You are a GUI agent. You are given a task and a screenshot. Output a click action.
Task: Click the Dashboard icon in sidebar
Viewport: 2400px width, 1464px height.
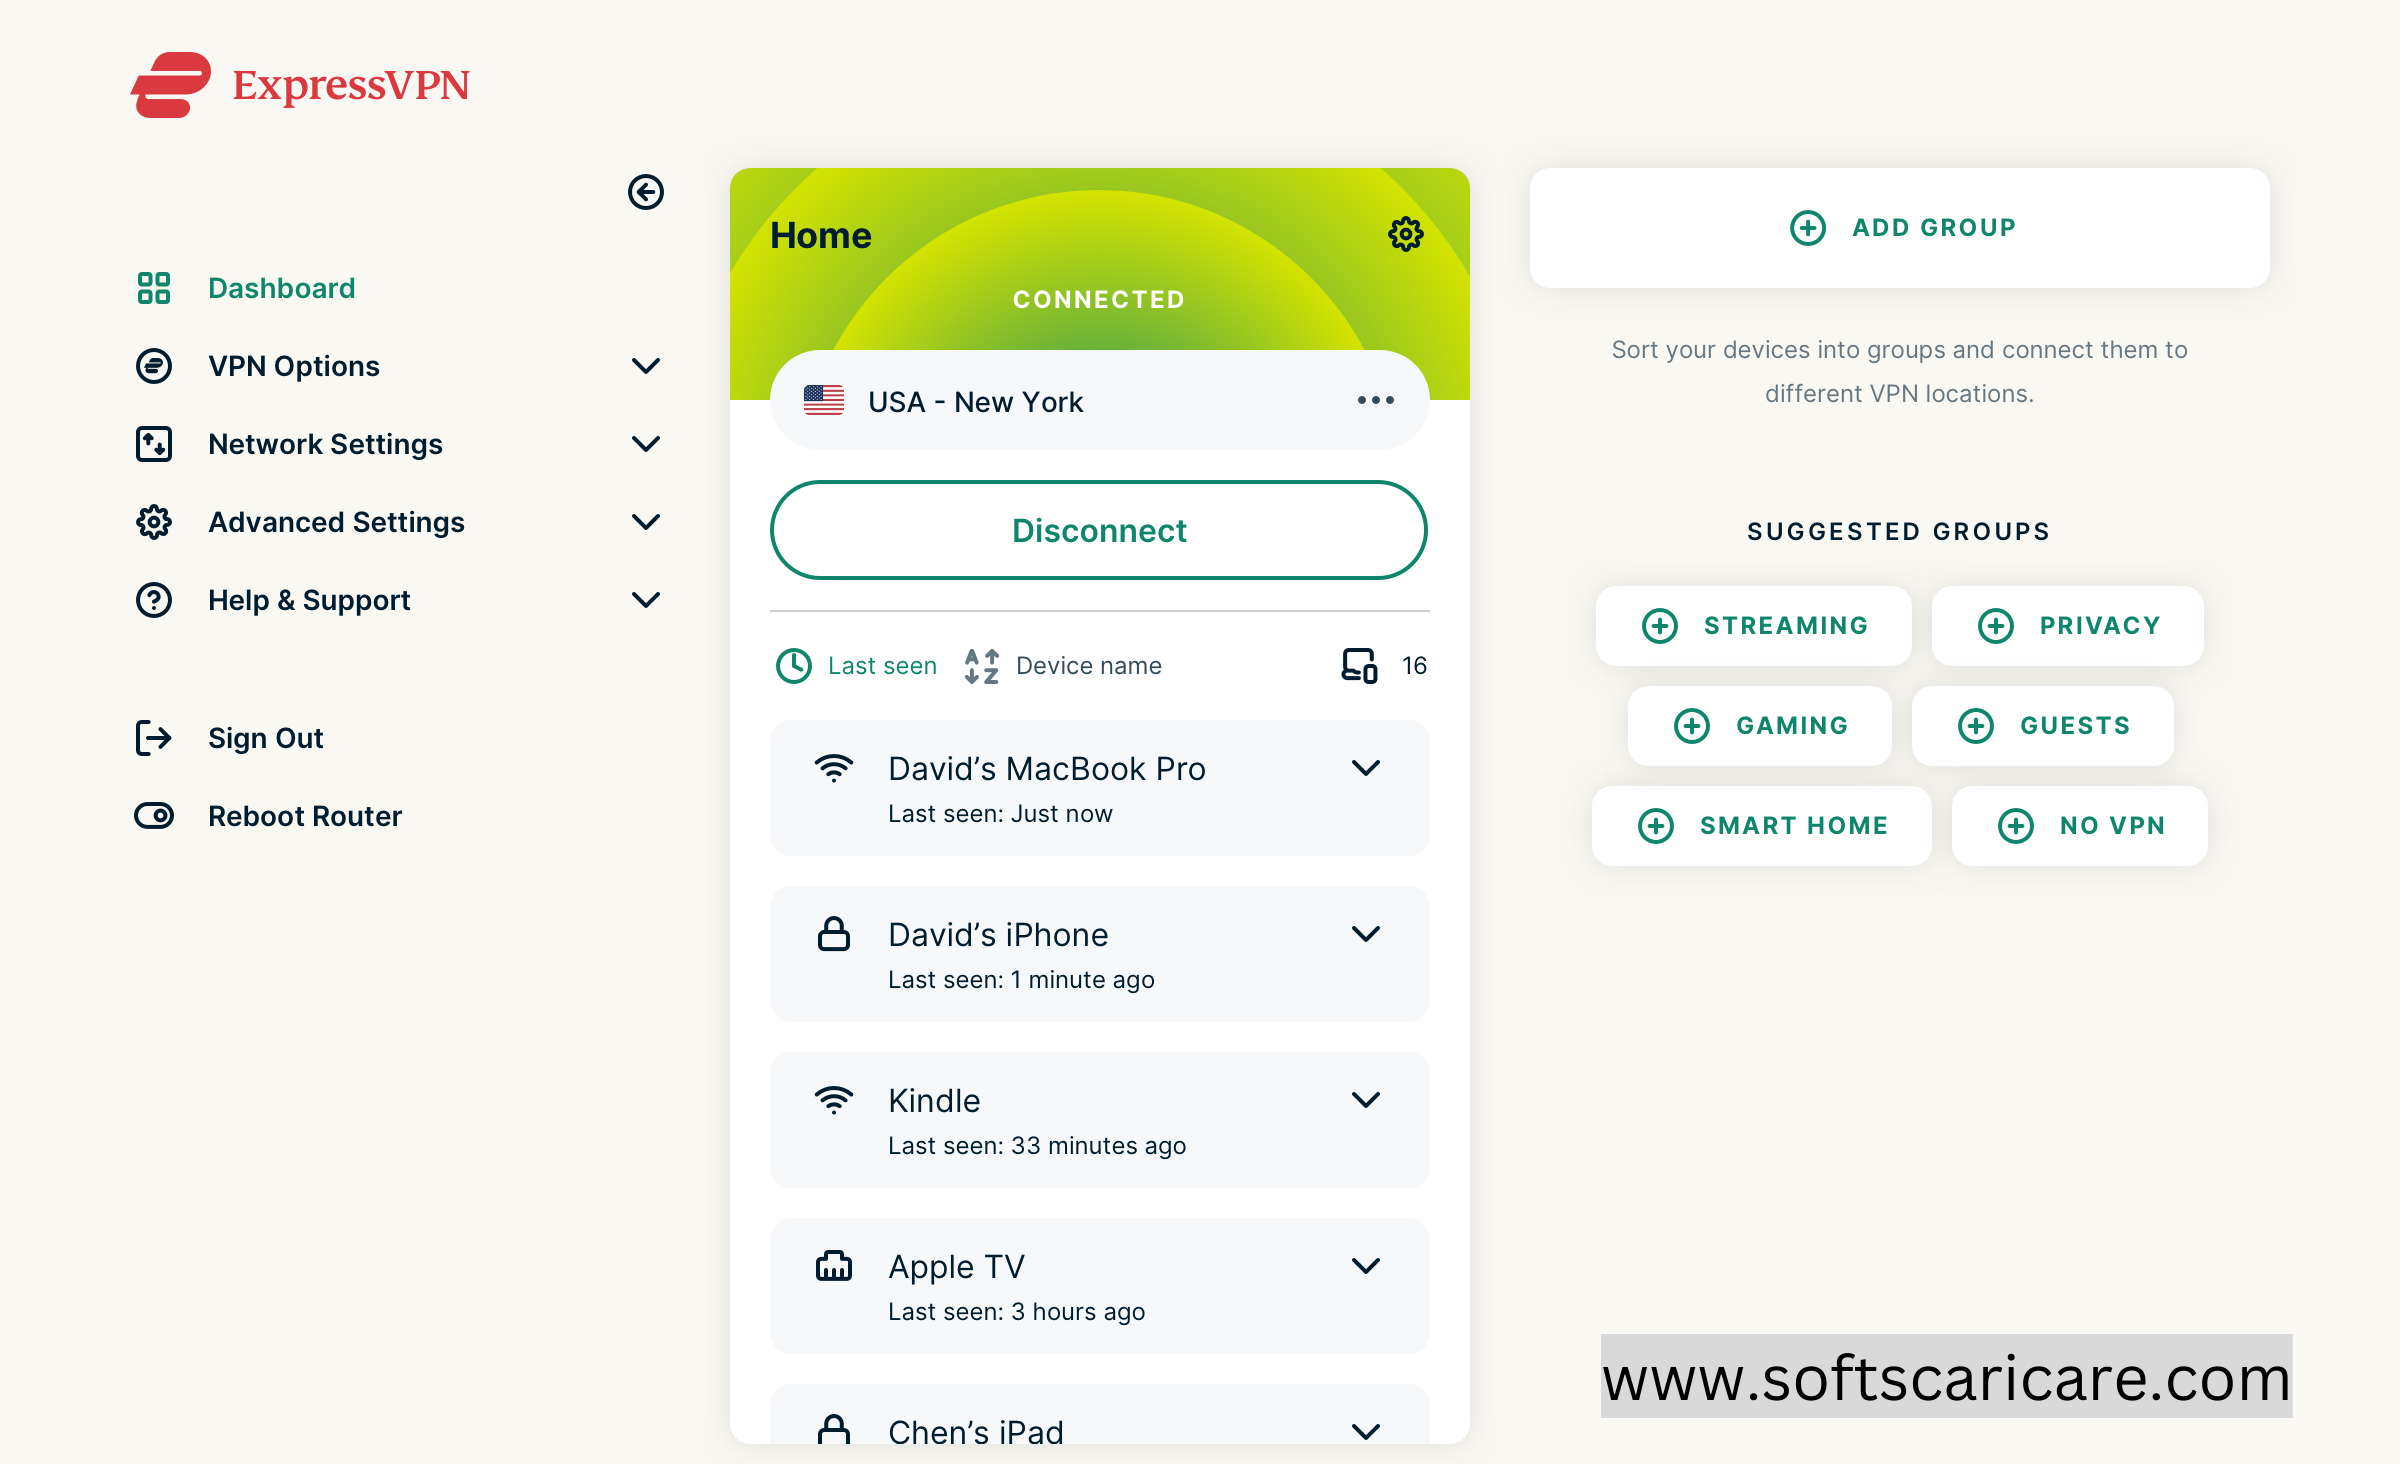point(153,286)
